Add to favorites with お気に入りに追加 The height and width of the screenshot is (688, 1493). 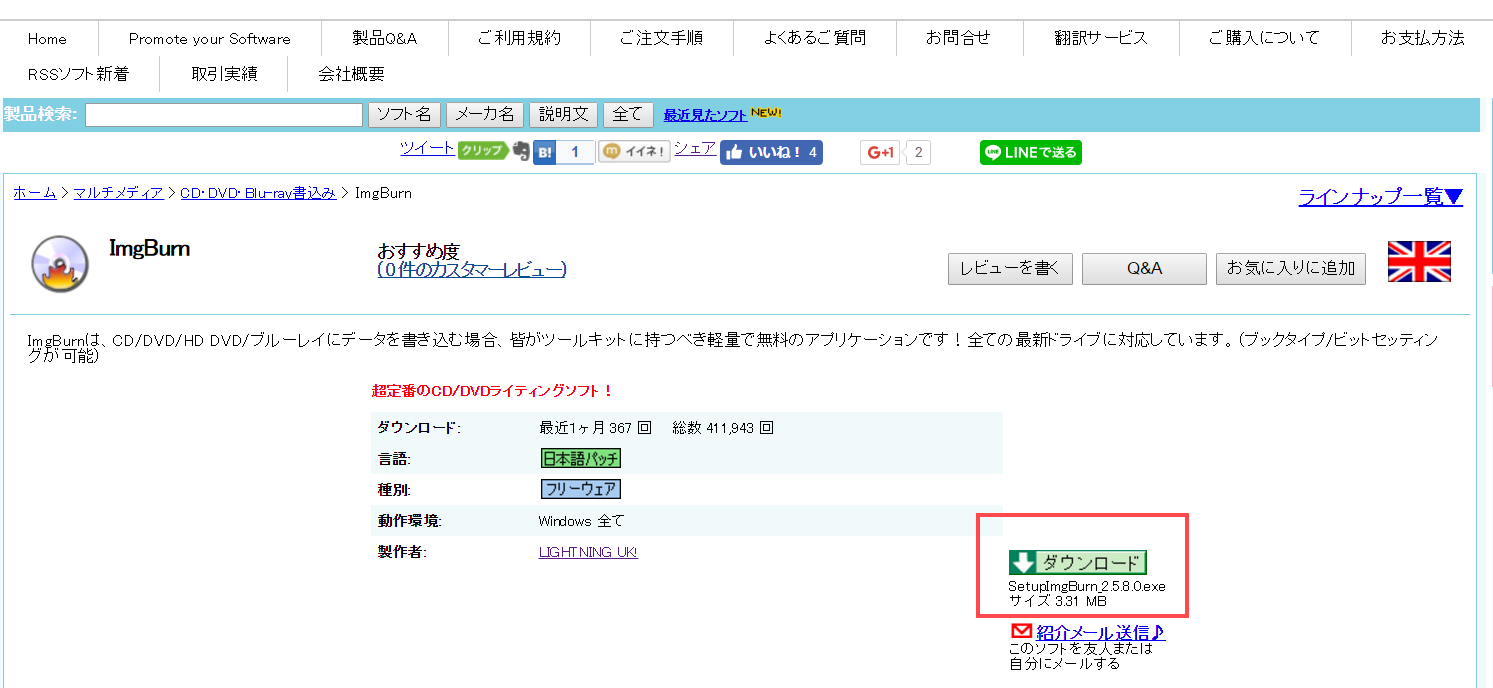[x=1290, y=268]
